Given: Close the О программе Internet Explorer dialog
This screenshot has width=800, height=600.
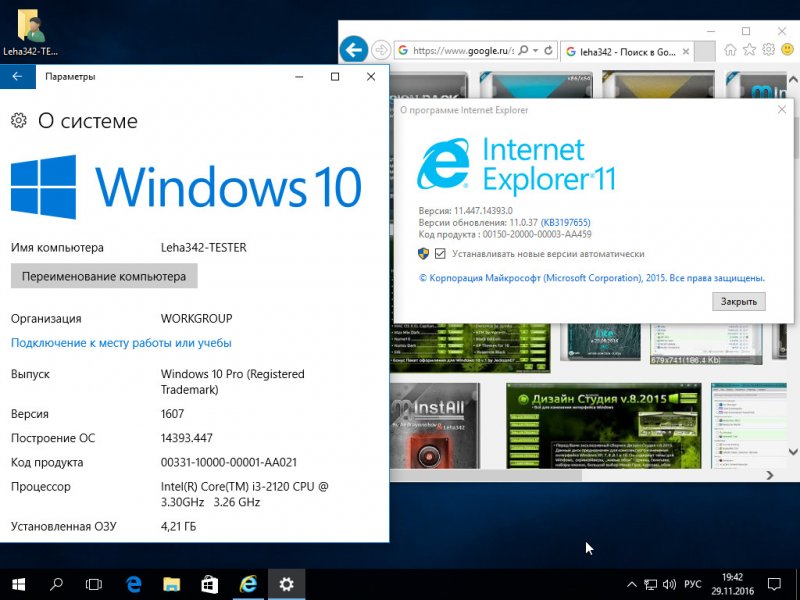Looking at the screenshot, I should click(x=782, y=110).
